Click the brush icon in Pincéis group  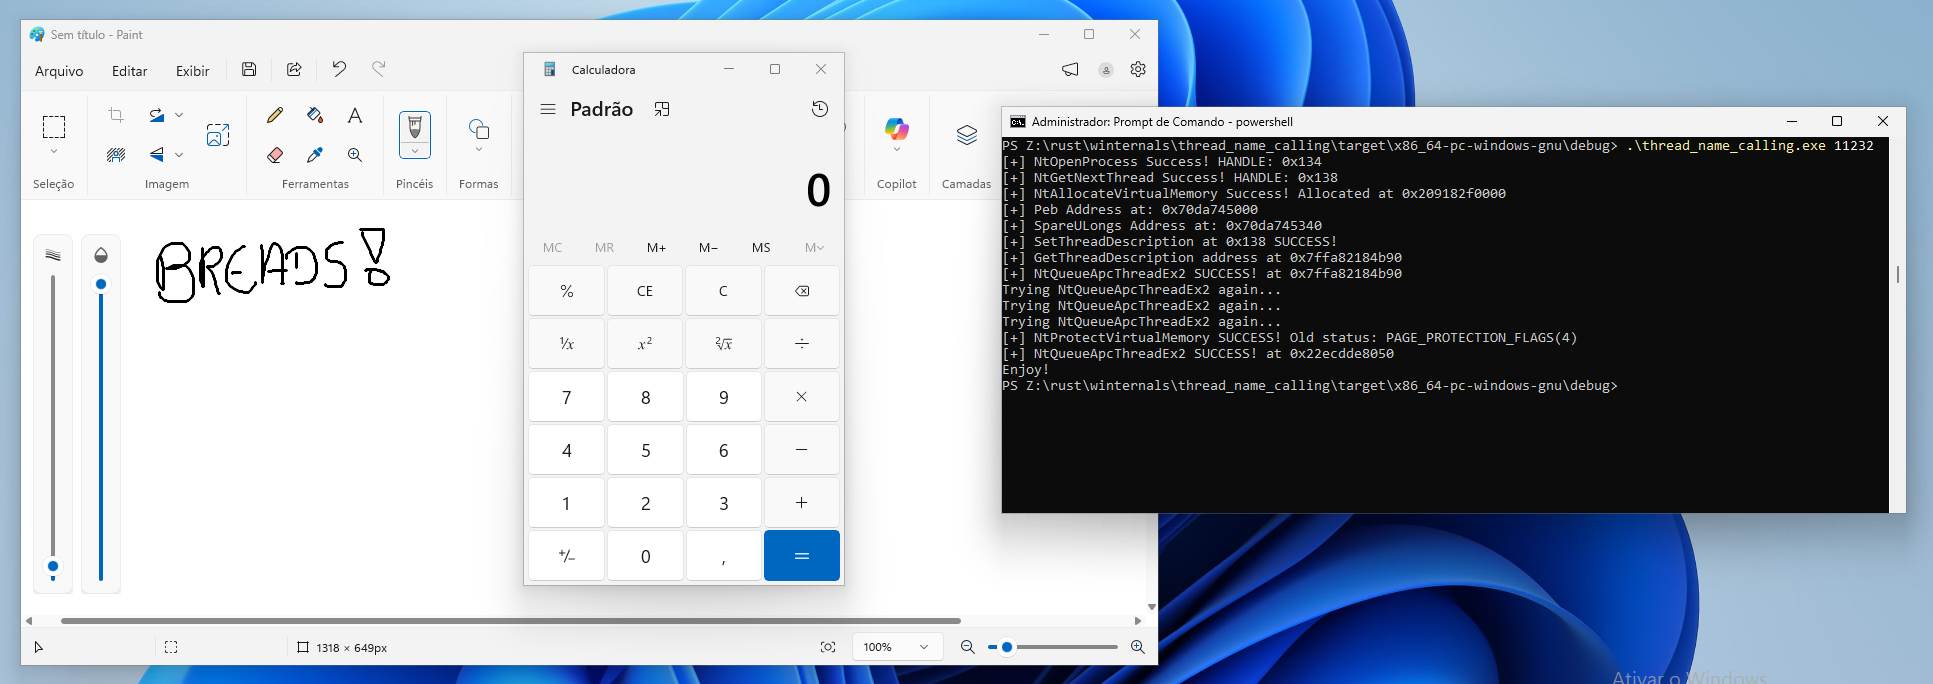click(415, 126)
